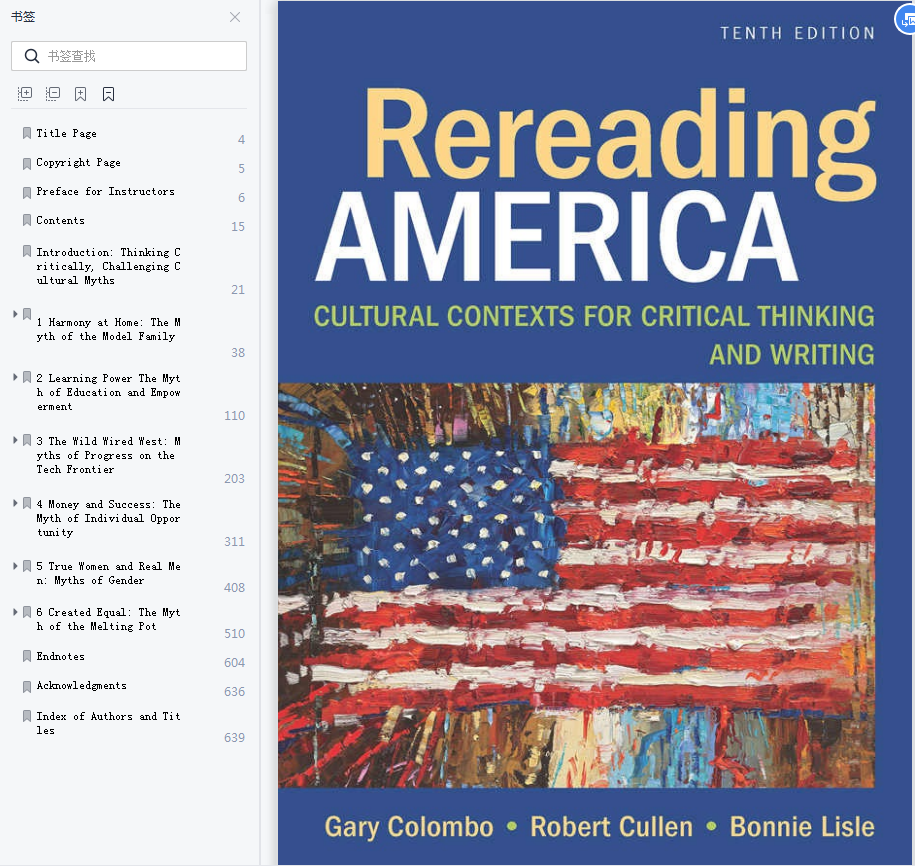Expand the Money and Success chapter
The height and width of the screenshot is (866, 915).
pos(15,503)
